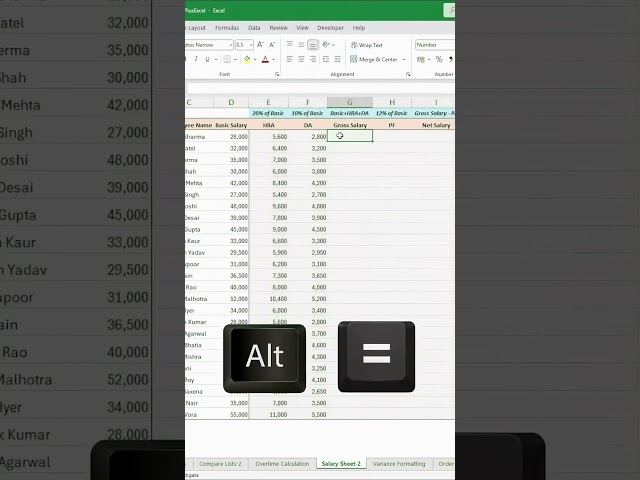Apply Comma Style format
This screenshot has height=480, width=640.
click(451, 60)
